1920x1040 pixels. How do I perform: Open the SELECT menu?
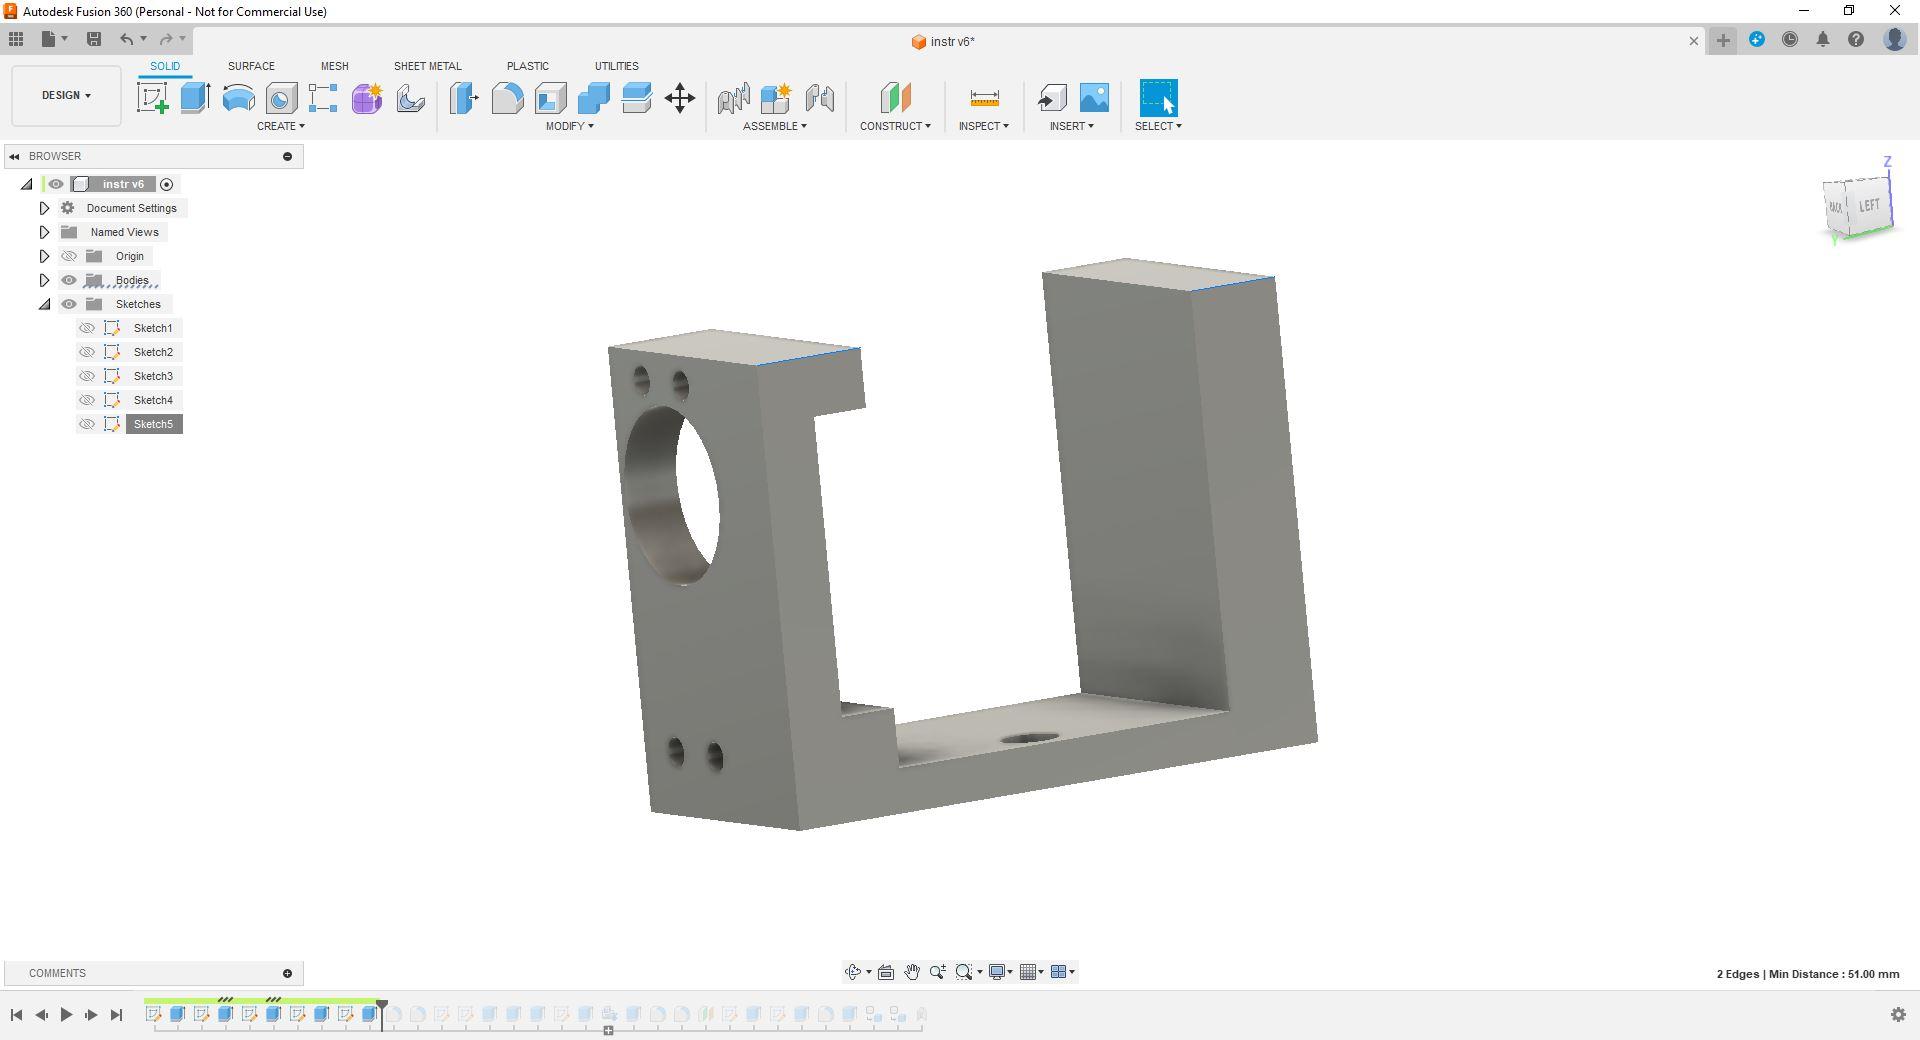[x=1158, y=126]
